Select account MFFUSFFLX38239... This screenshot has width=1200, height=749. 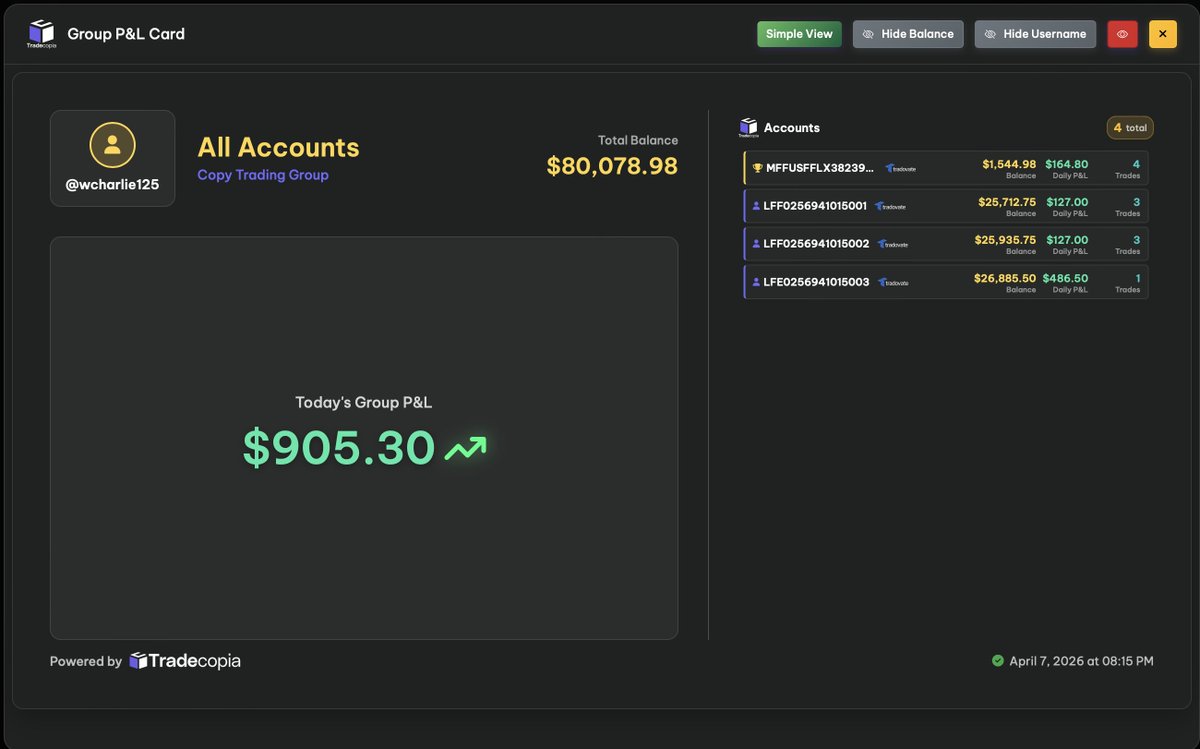[x=820, y=168]
